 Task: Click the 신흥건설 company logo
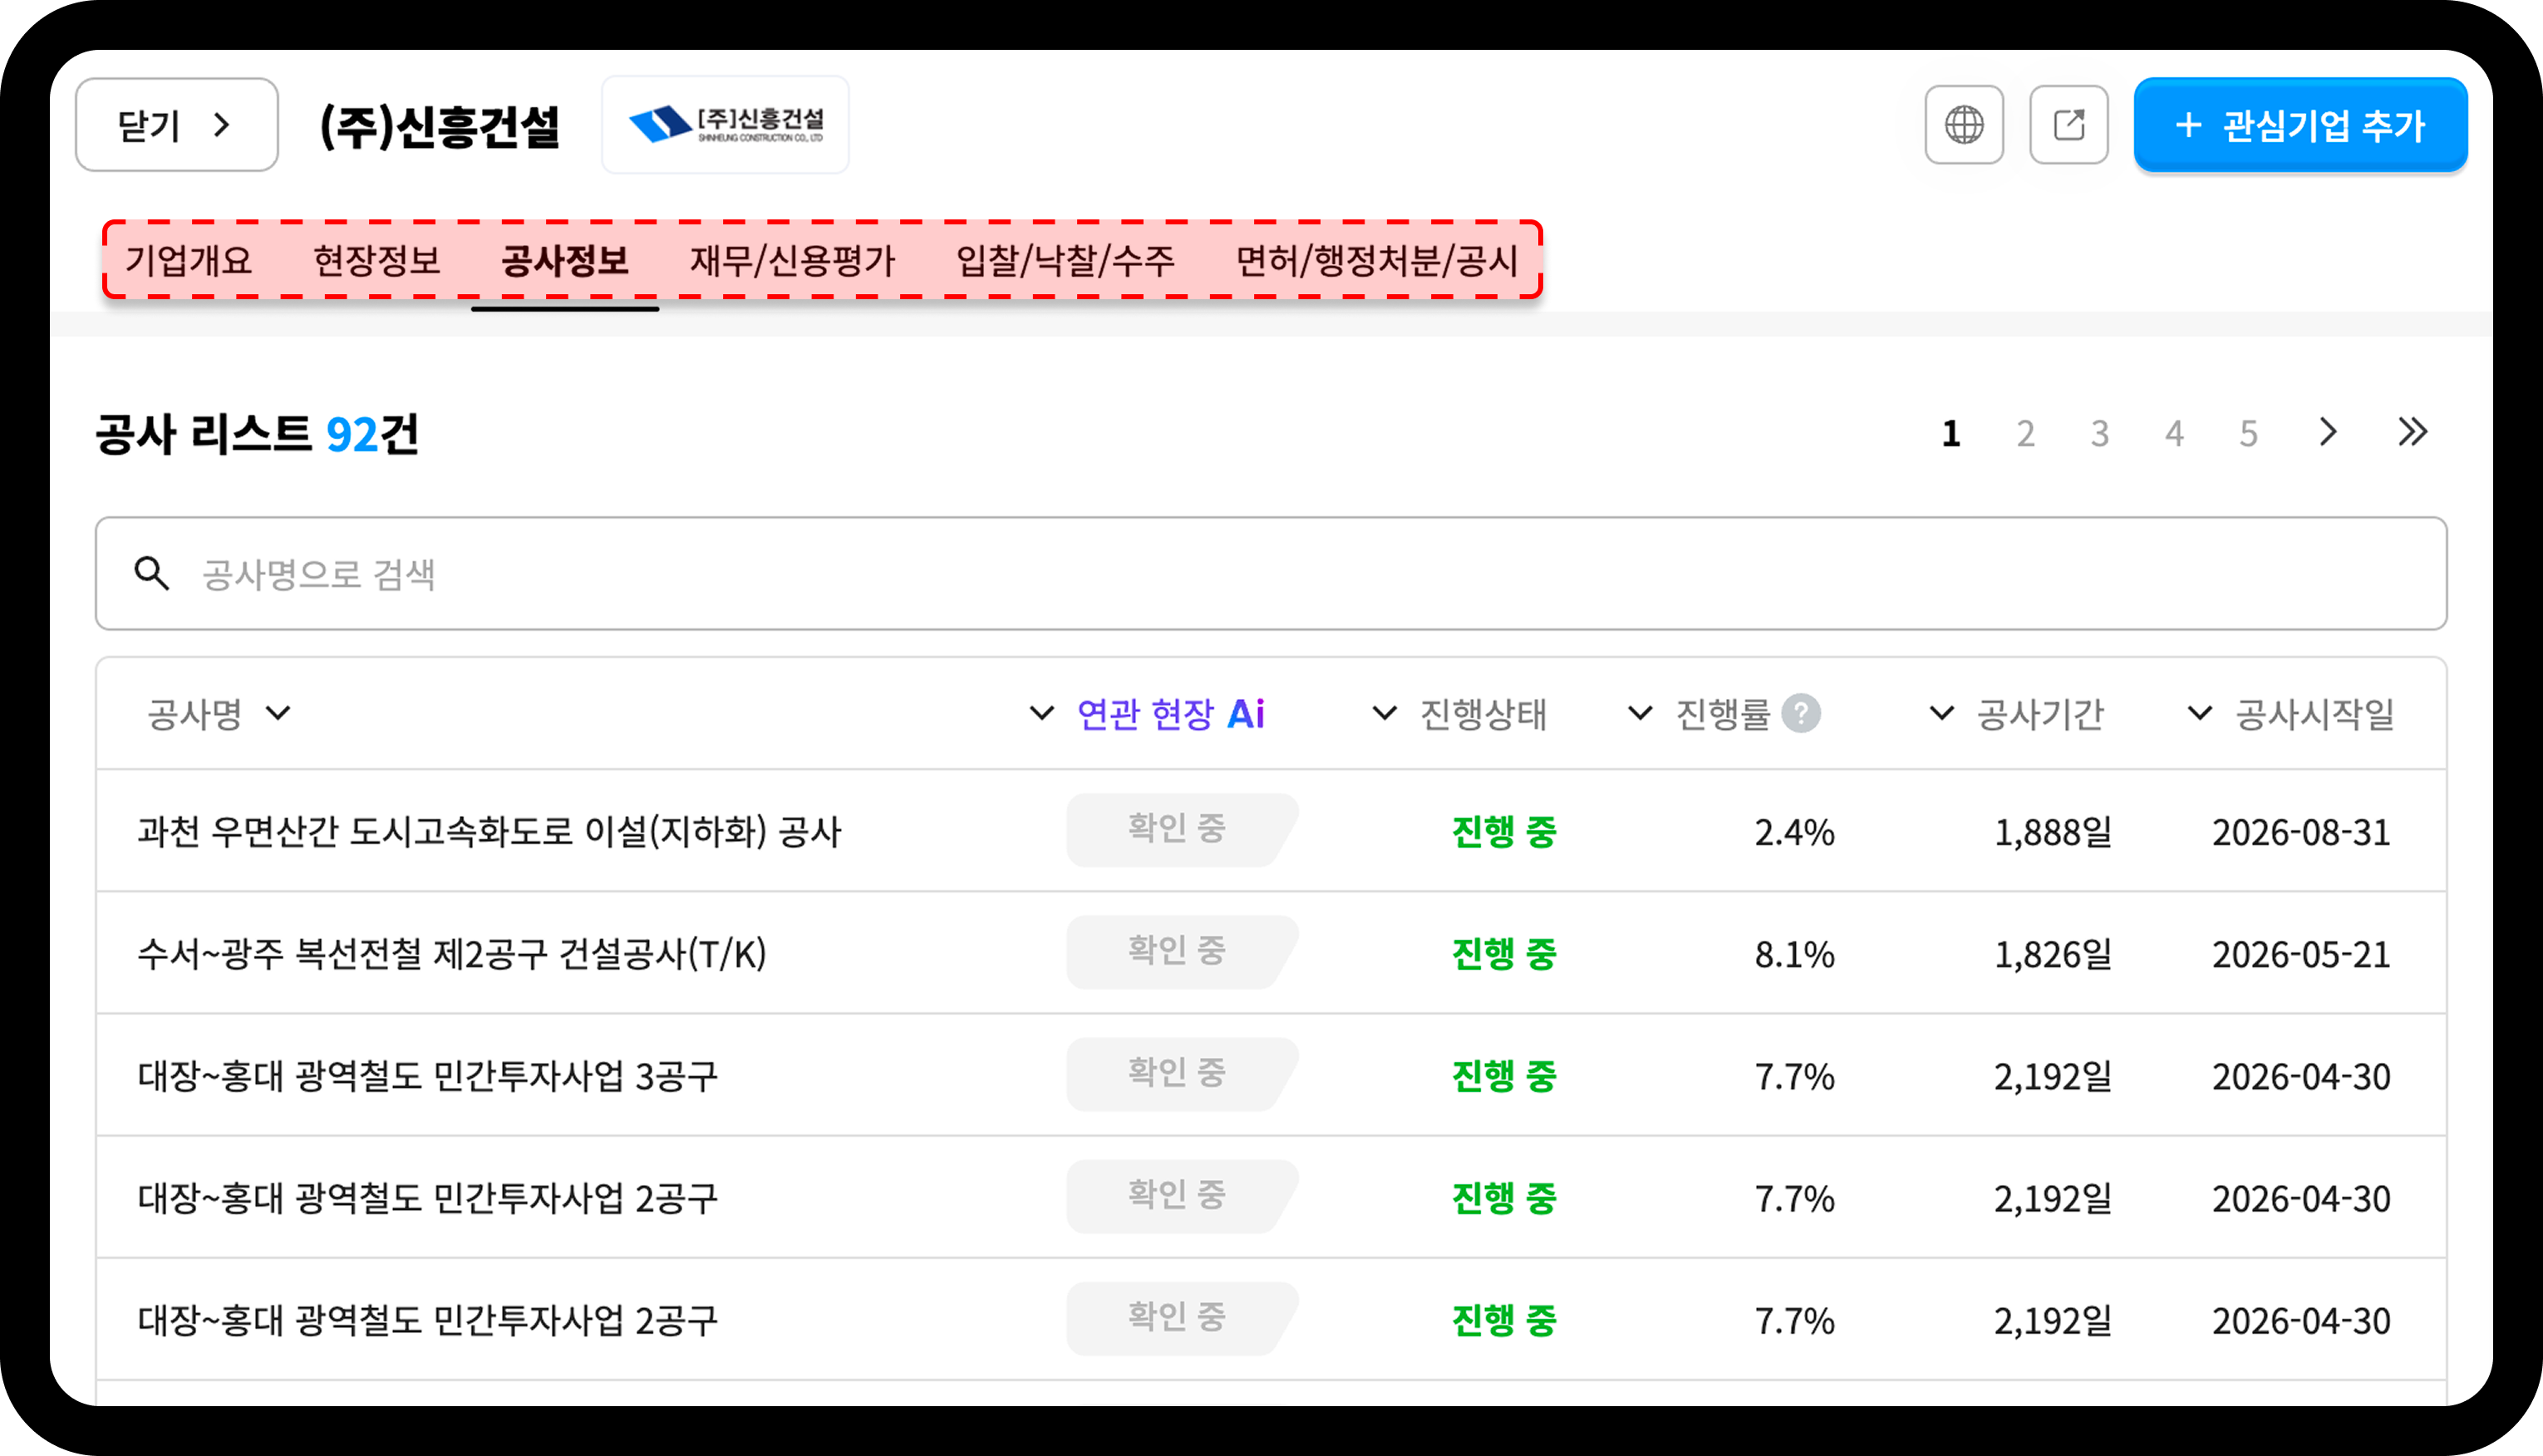pyautogui.click(x=725, y=125)
